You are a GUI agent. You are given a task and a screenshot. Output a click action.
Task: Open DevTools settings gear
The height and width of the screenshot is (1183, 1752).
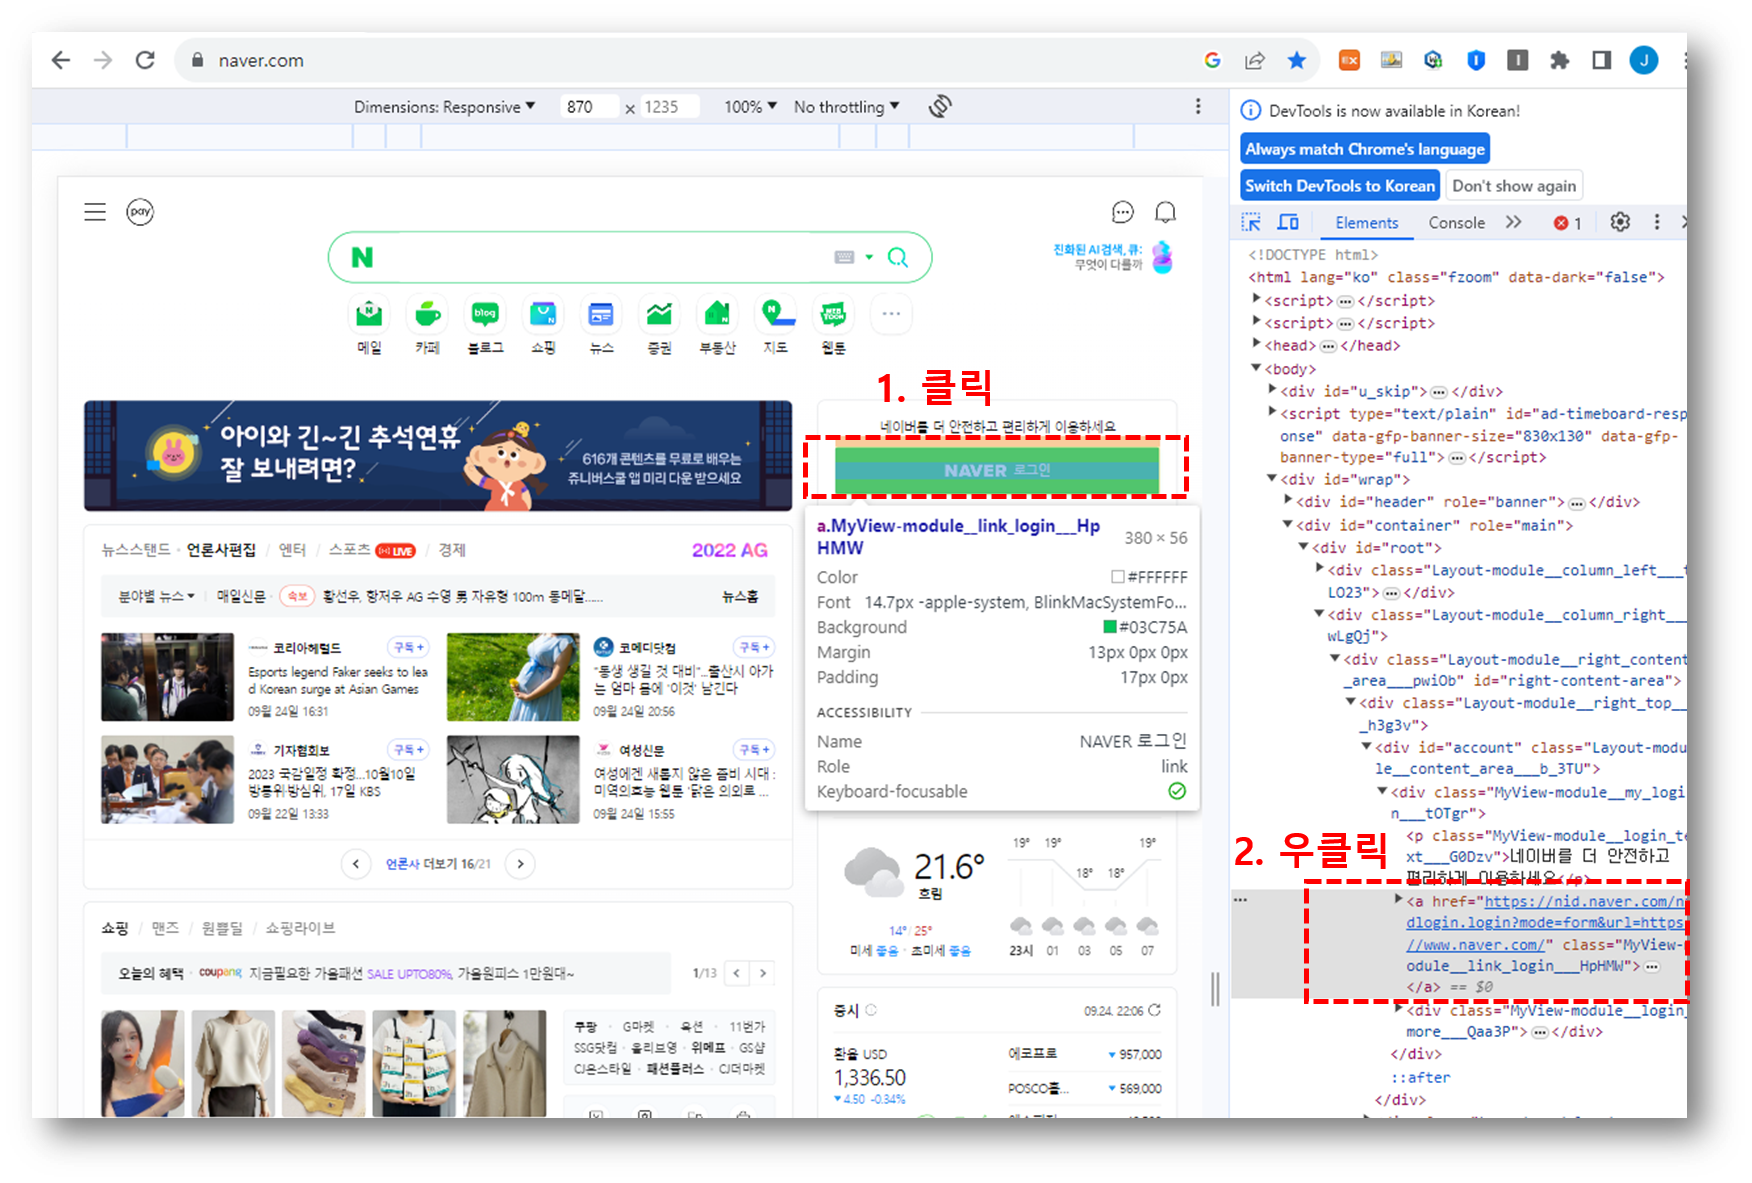[1620, 222]
